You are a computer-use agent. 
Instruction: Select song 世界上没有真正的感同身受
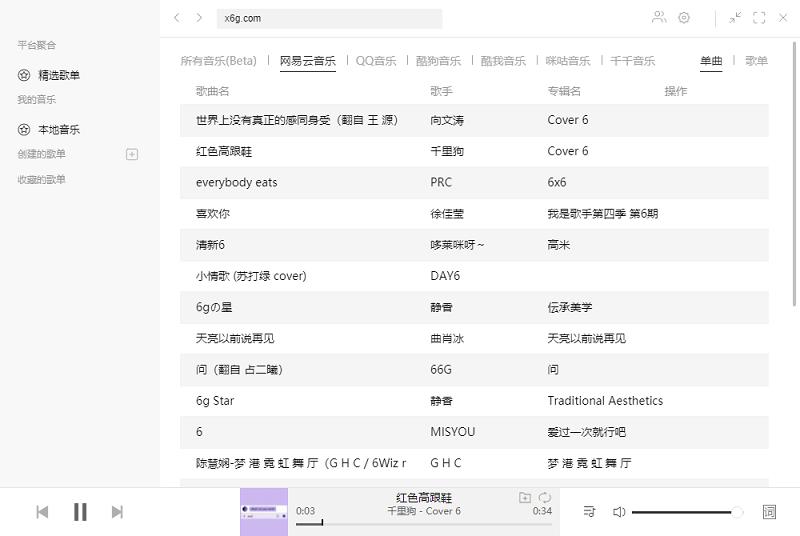tap(296, 120)
